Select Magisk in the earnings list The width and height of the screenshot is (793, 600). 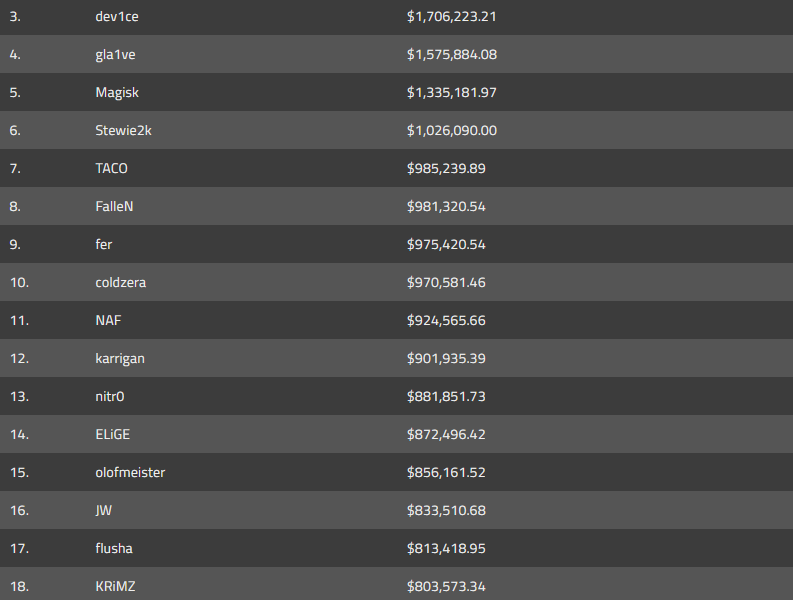117,93
